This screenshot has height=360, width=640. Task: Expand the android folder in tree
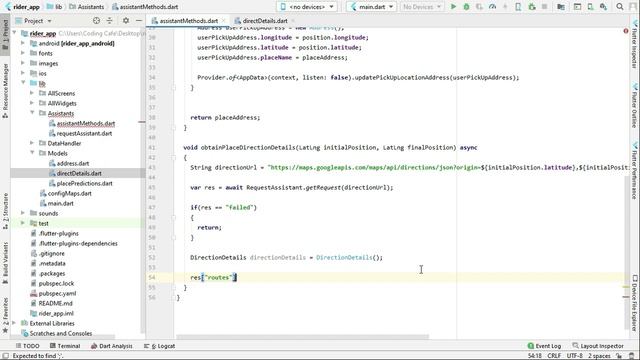[x=23, y=43]
